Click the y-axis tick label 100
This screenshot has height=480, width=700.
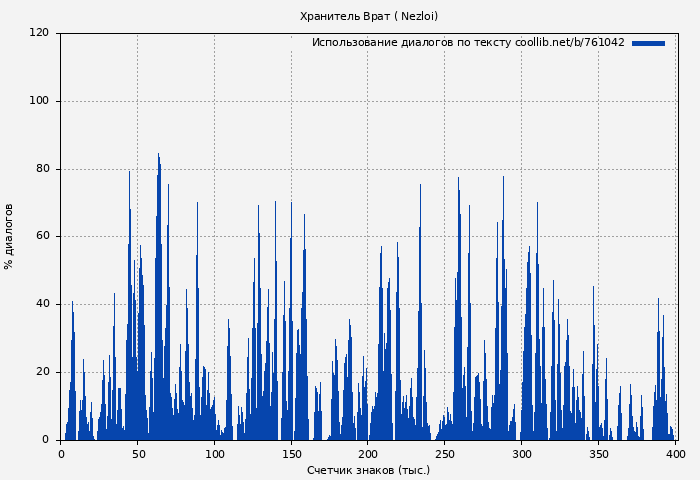coord(39,101)
